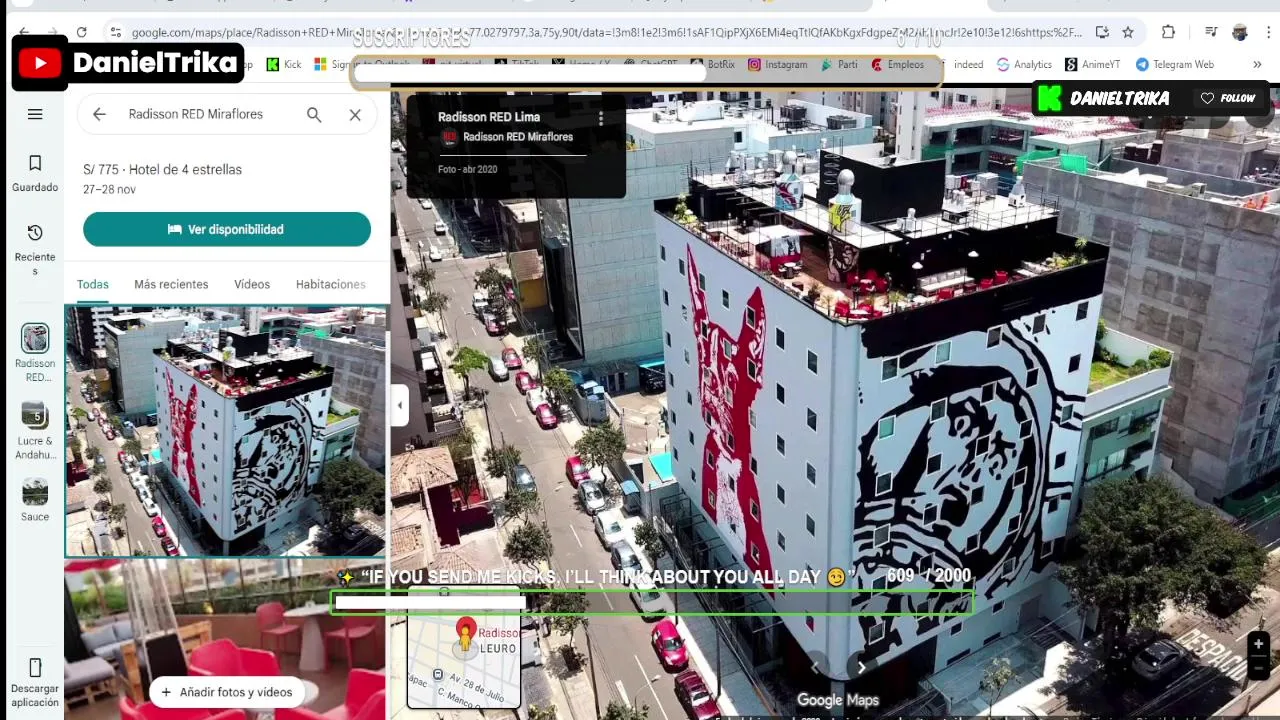The width and height of the screenshot is (1280, 720).
Task: Bookmark this page with star icon
Action: pyautogui.click(x=1128, y=32)
